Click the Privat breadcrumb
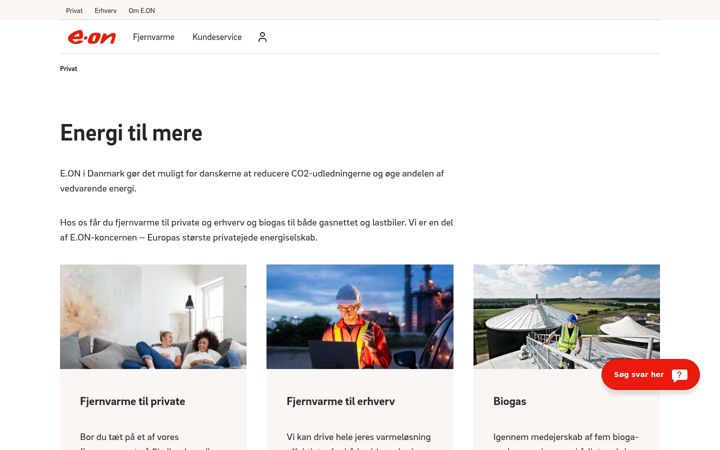The image size is (720, 450). (68, 68)
